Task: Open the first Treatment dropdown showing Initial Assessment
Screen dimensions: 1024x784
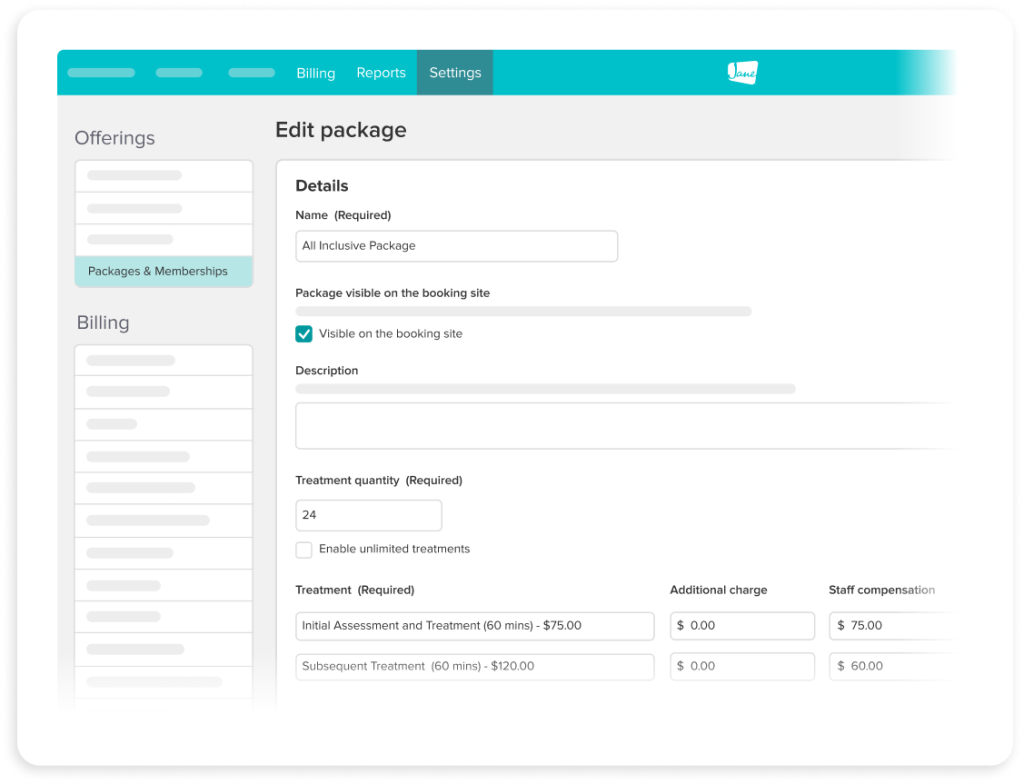Action: click(x=474, y=625)
